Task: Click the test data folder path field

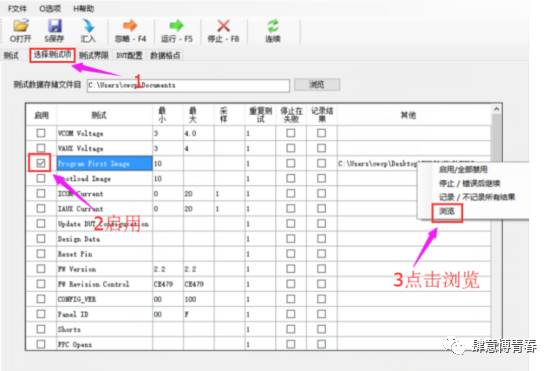Action: tap(188, 85)
